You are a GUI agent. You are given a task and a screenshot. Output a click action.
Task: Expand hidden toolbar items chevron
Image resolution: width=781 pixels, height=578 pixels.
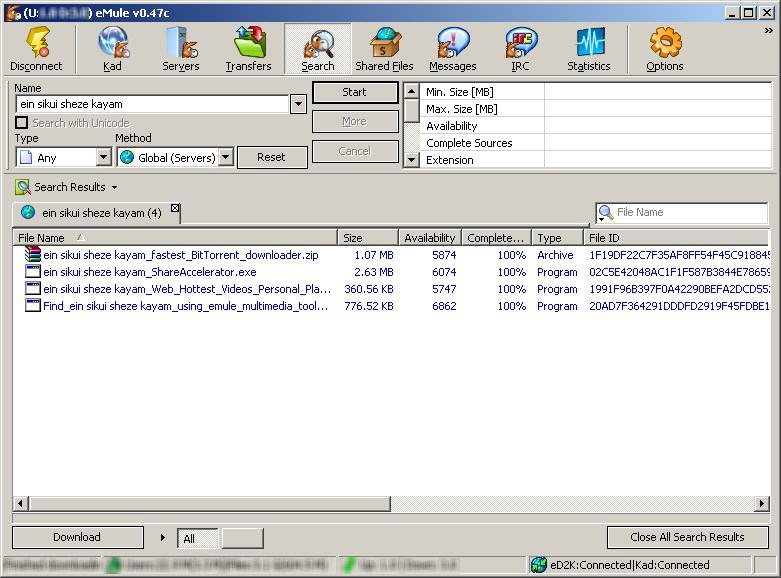(769, 31)
